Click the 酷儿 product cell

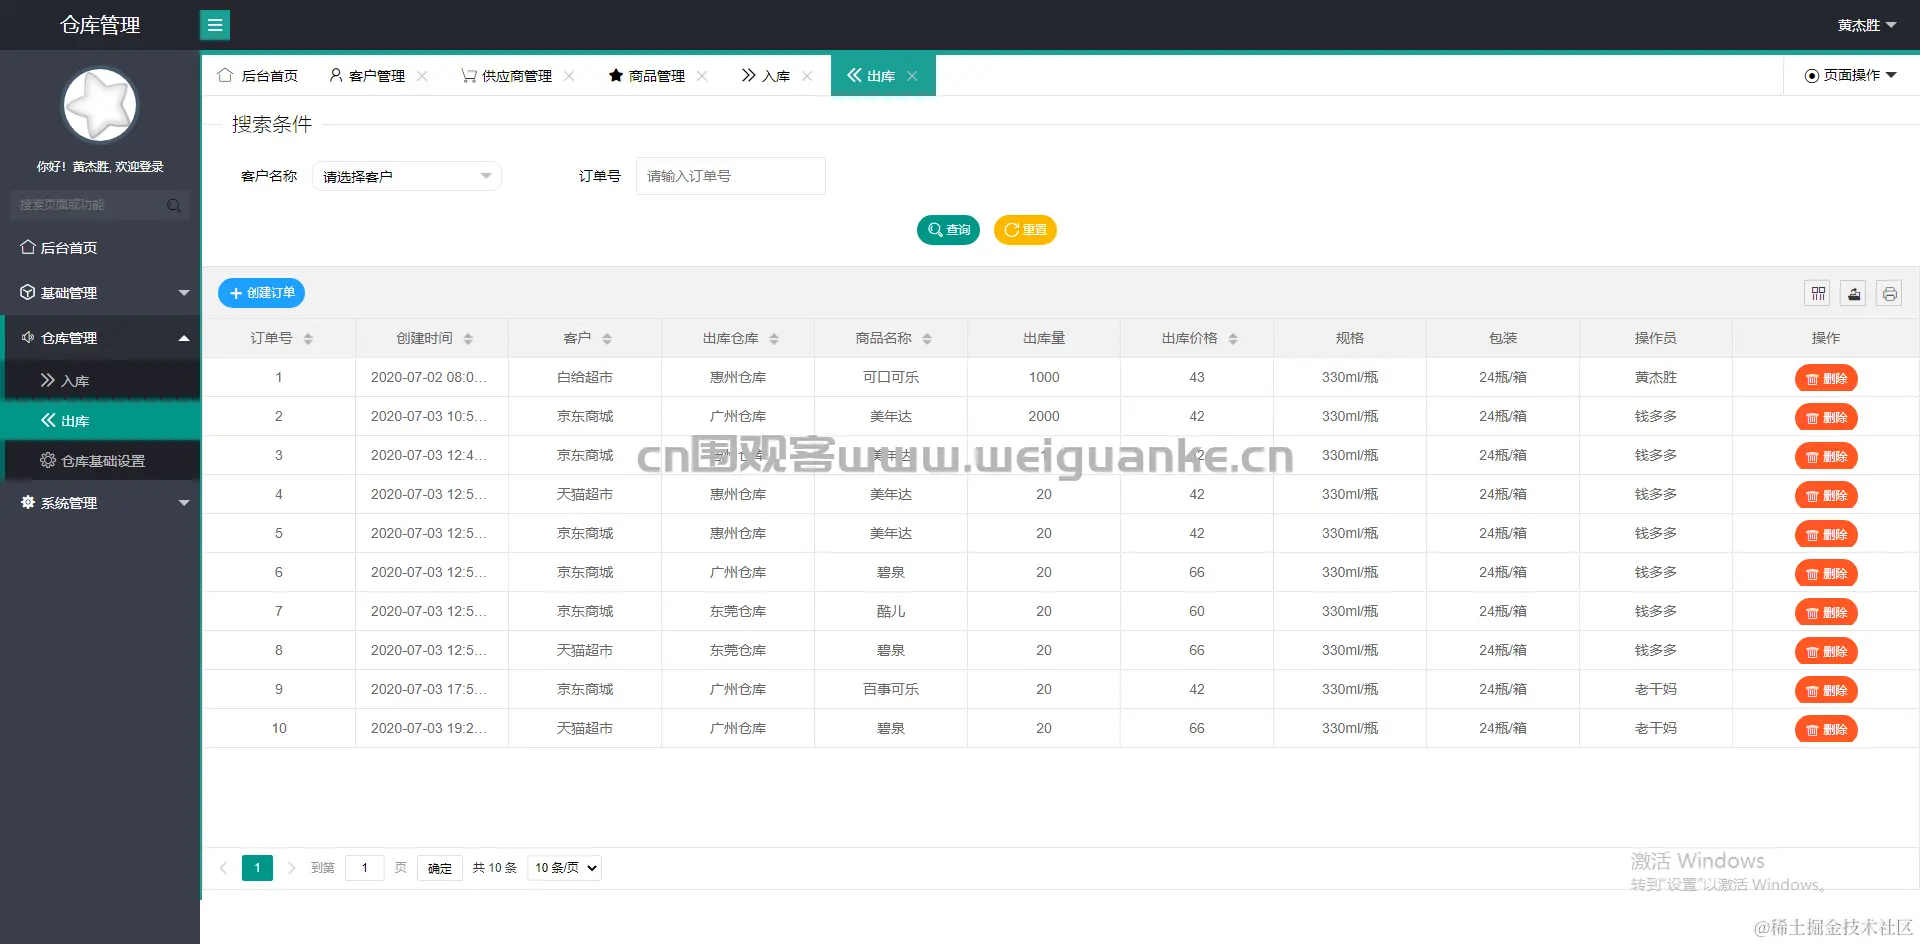pyautogui.click(x=891, y=611)
